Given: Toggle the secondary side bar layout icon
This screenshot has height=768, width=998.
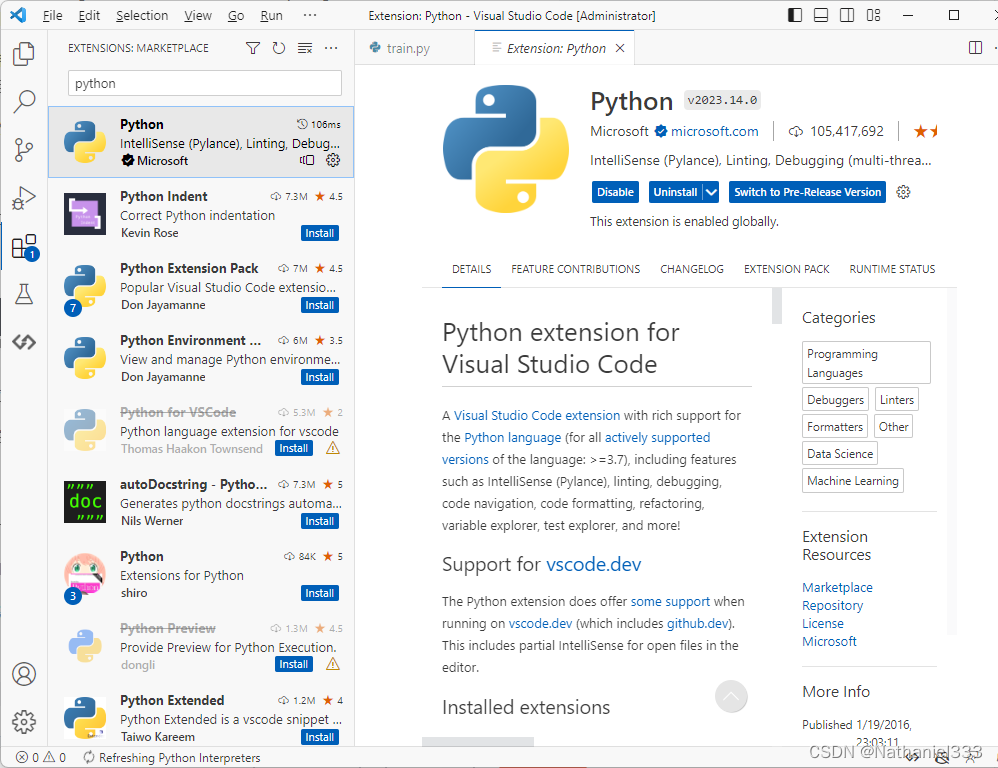Looking at the screenshot, I should pyautogui.click(x=847, y=15).
